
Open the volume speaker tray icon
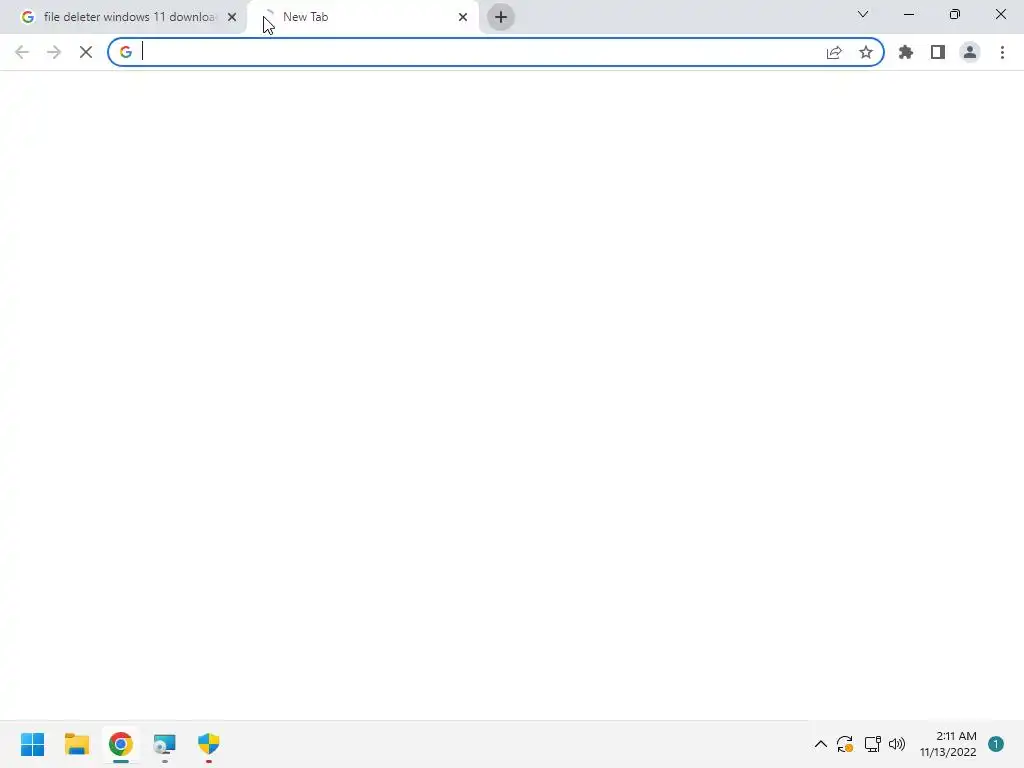pos(897,744)
